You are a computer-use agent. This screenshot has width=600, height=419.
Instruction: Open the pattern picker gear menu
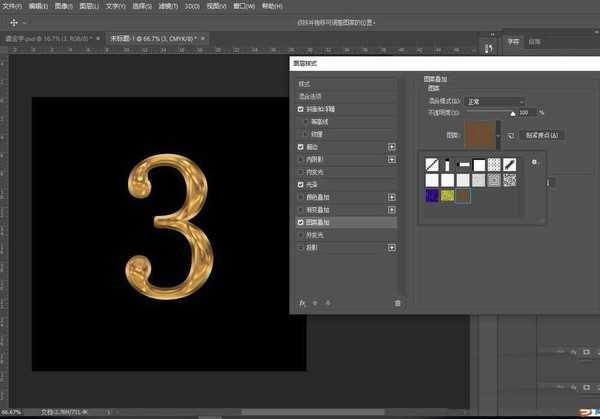point(535,161)
